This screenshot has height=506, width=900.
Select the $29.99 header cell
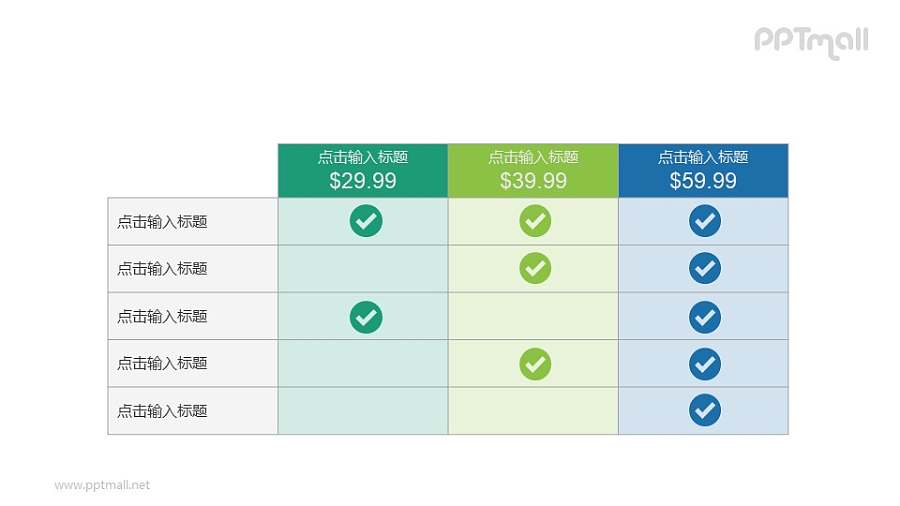pyautogui.click(x=363, y=170)
